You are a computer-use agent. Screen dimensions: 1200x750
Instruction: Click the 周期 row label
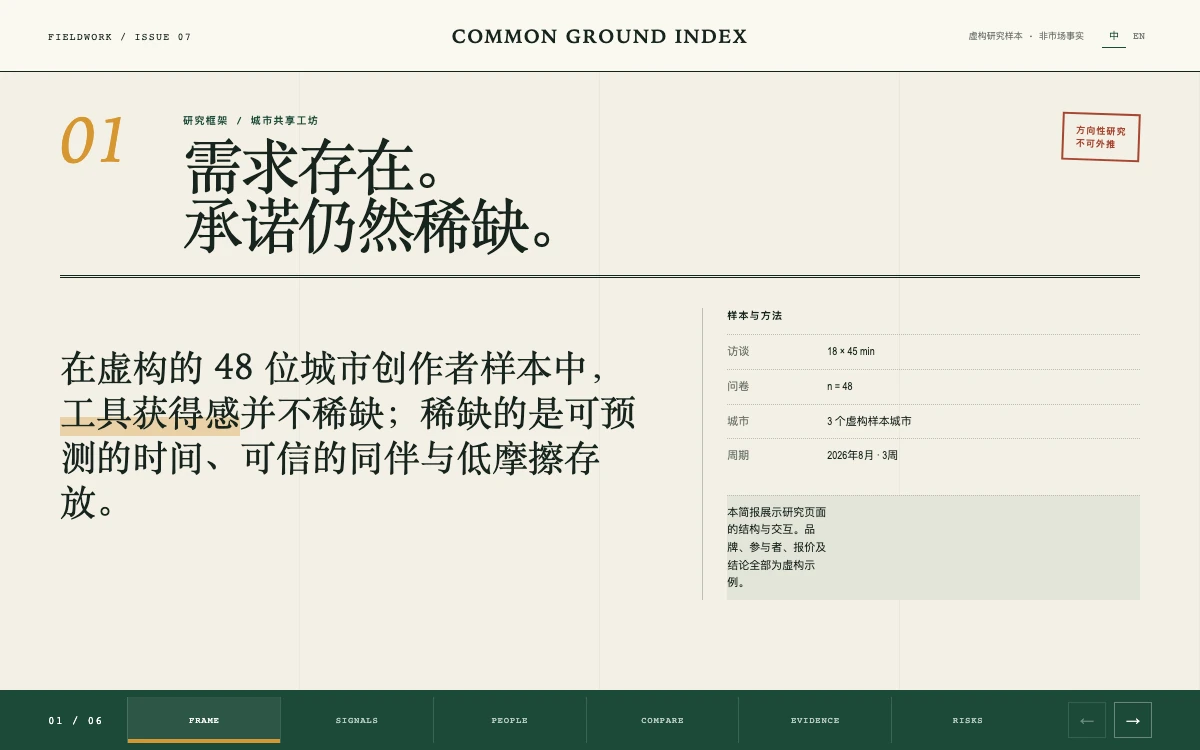click(738, 455)
